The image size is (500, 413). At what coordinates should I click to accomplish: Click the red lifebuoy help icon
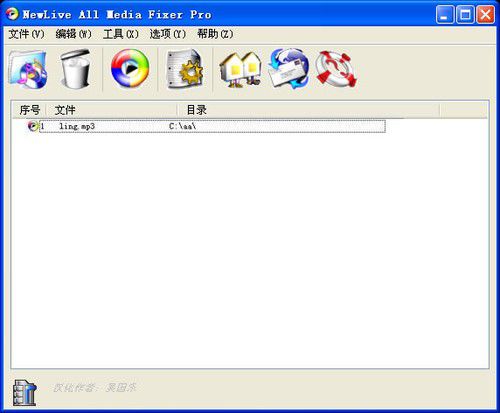pos(336,69)
